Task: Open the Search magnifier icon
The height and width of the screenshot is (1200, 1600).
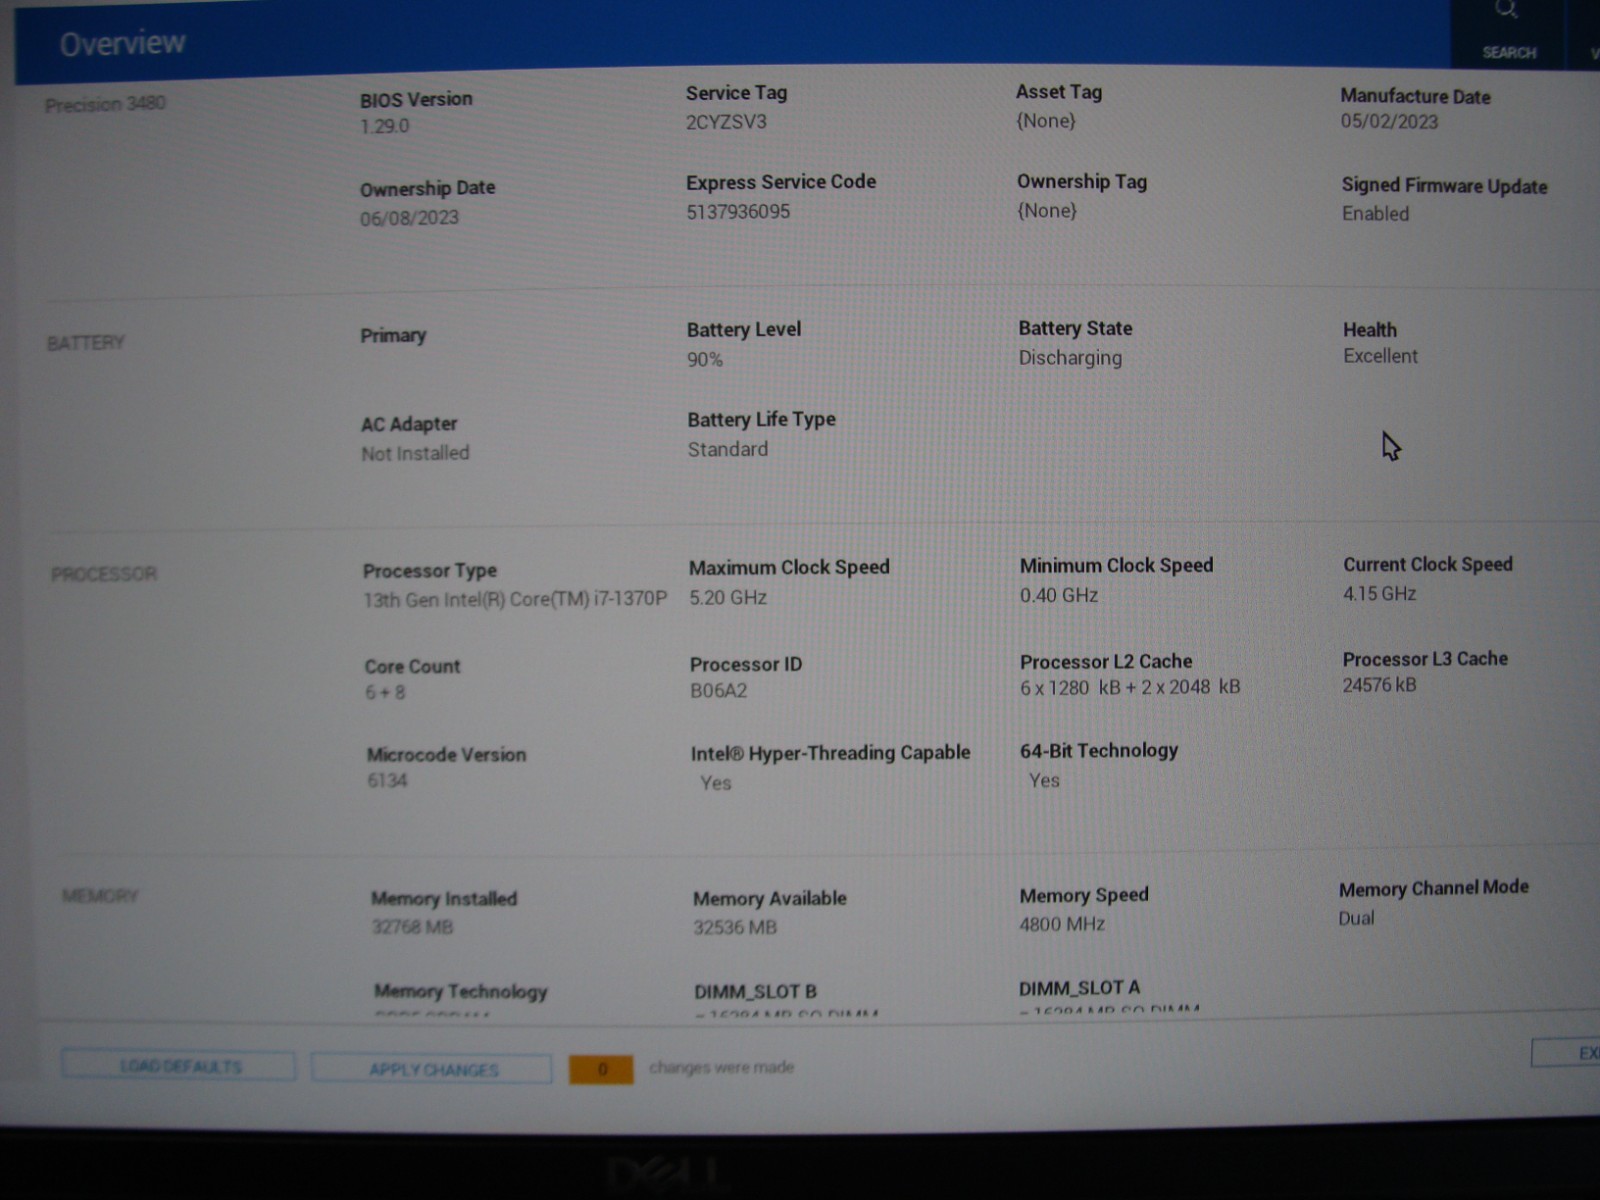Action: click(1507, 11)
